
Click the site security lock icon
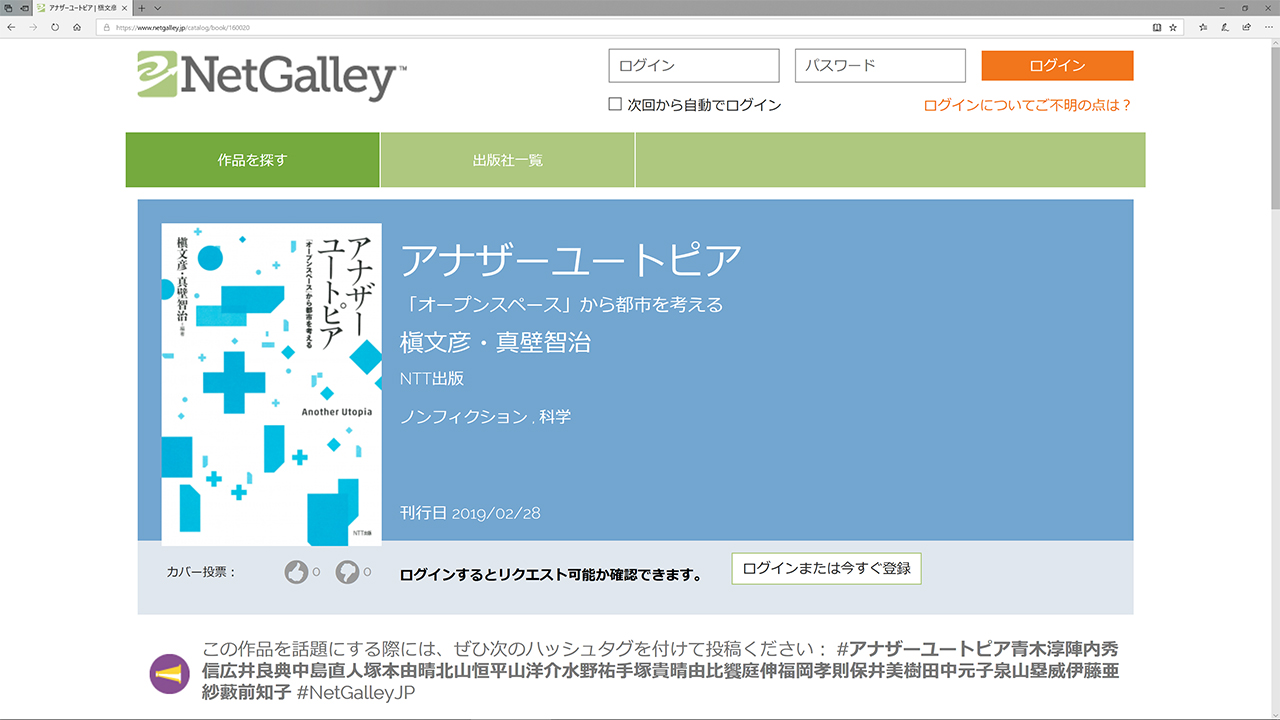point(105,27)
